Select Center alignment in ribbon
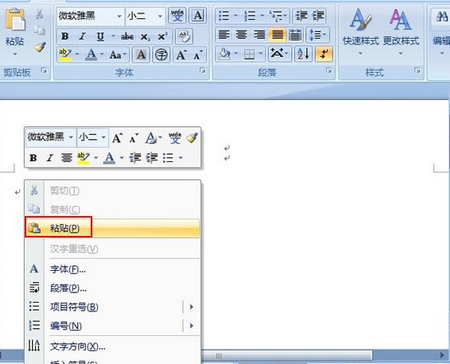 coord(242,35)
